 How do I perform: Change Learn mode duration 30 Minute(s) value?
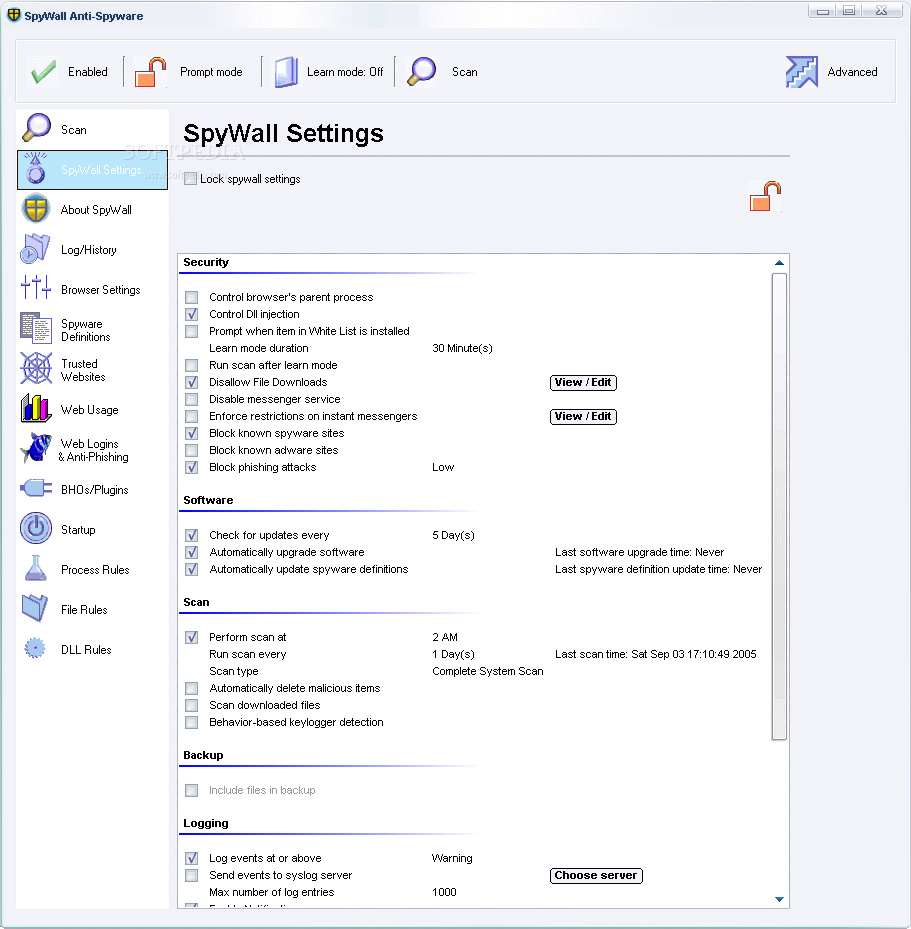(x=462, y=348)
